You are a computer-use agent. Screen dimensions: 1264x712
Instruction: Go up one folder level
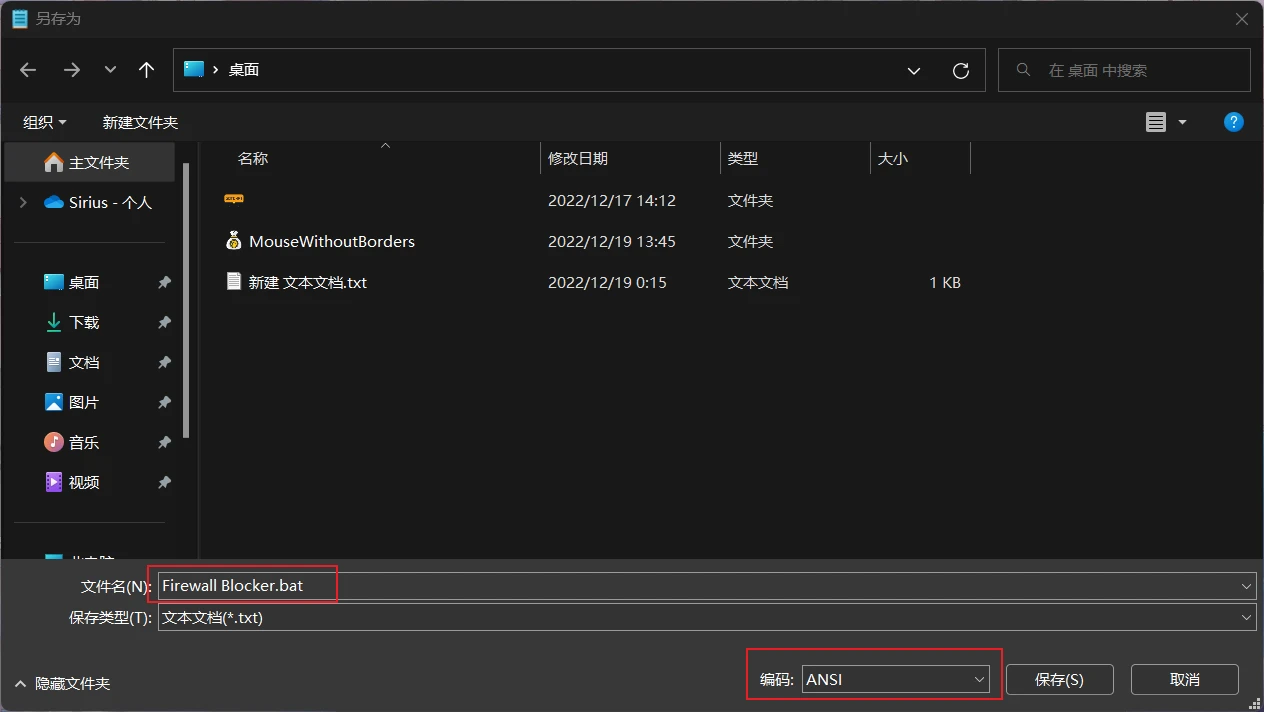pyautogui.click(x=147, y=70)
